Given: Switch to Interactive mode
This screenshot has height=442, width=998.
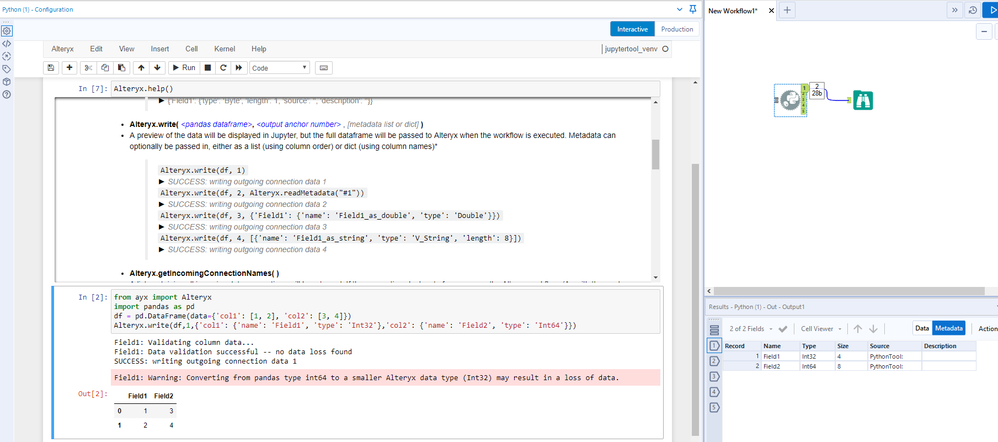Looking at the screenshot, I should [x=632, y=29].
